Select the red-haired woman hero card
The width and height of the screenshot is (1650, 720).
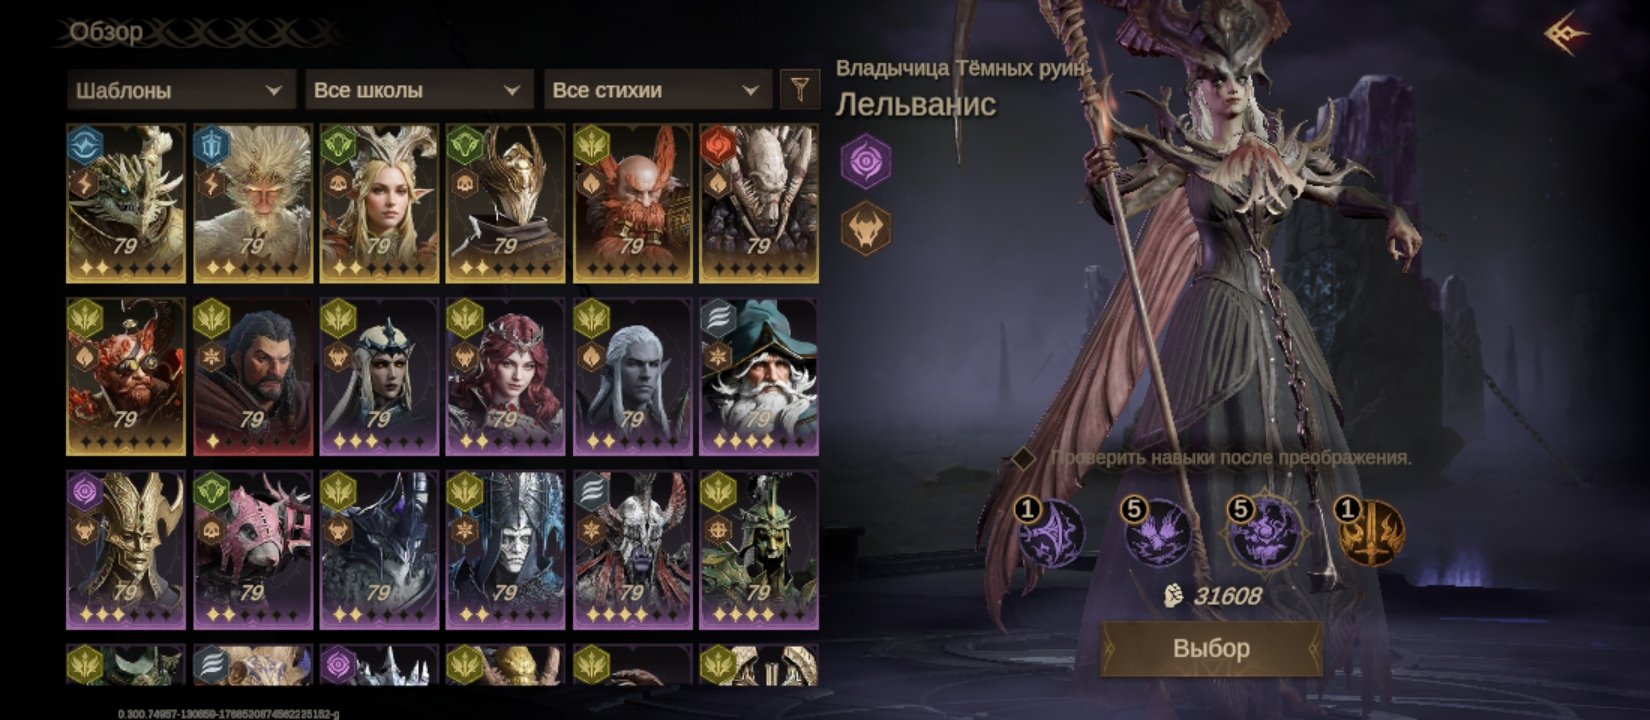[x=506, y=377]
